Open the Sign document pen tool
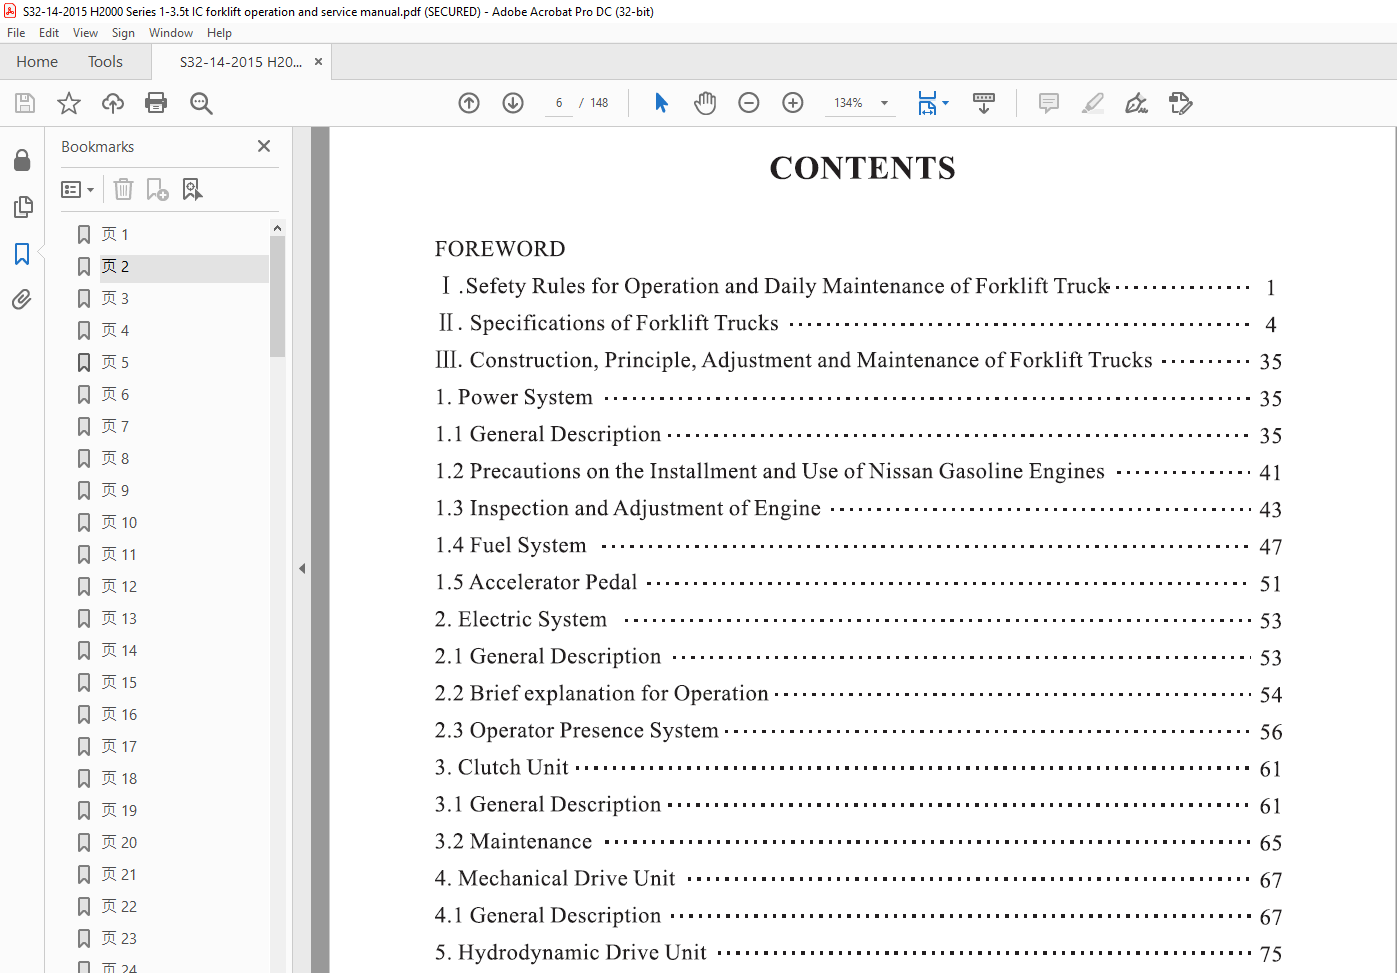Screen dimensions: 1397x973 pyautogui.click(x=1137, y=103)
